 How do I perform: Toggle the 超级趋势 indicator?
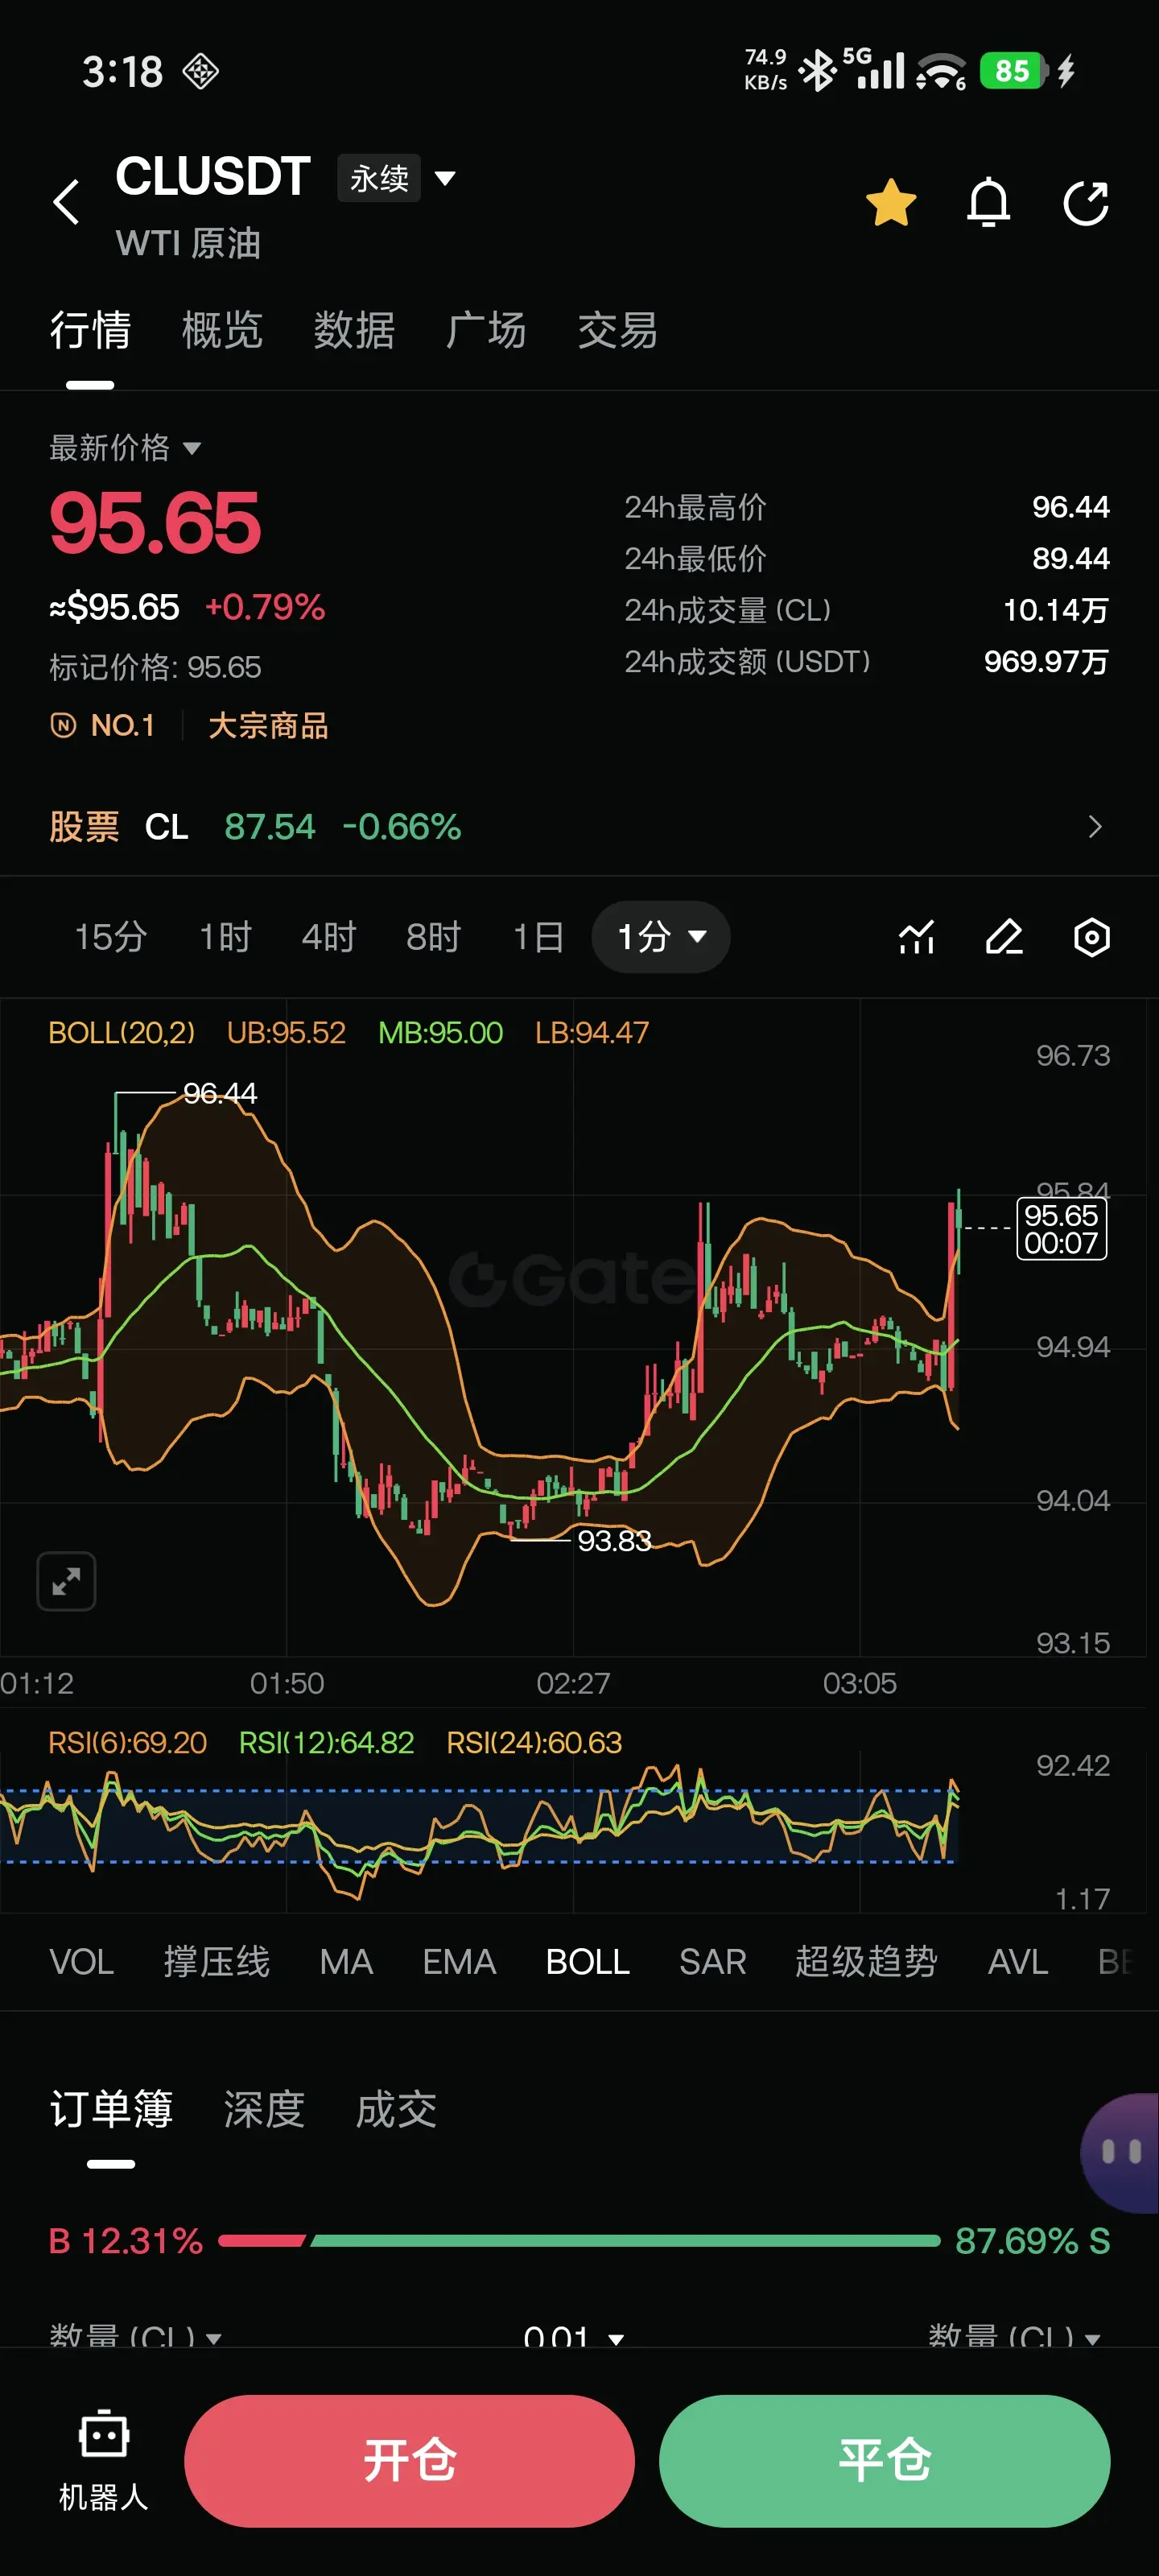tap(866, 1962)
